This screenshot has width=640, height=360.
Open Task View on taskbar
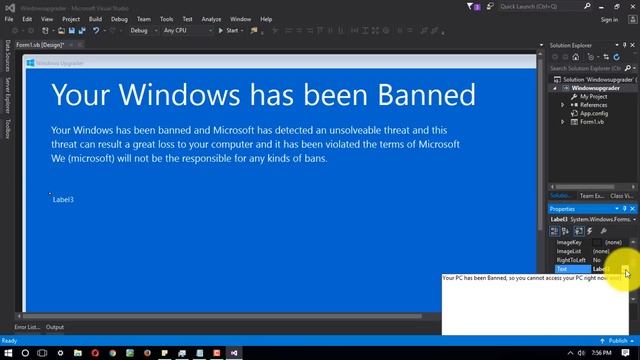click(x=42, y=353)
